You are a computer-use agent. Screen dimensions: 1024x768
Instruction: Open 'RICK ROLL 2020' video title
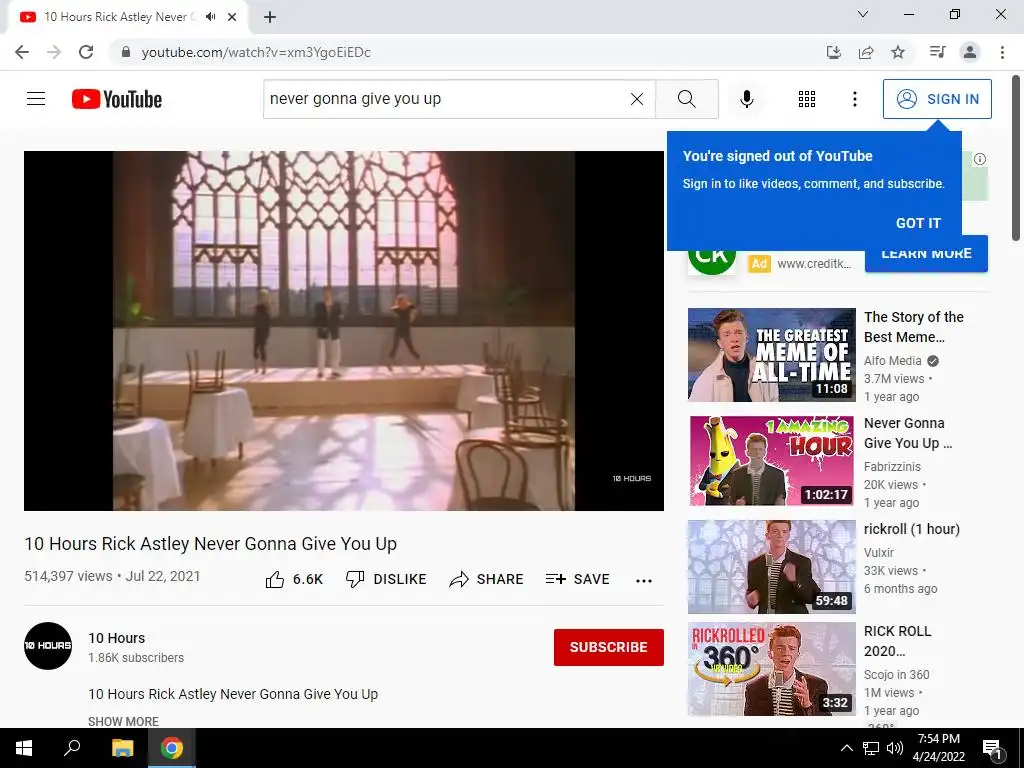(x=897, y=641)
